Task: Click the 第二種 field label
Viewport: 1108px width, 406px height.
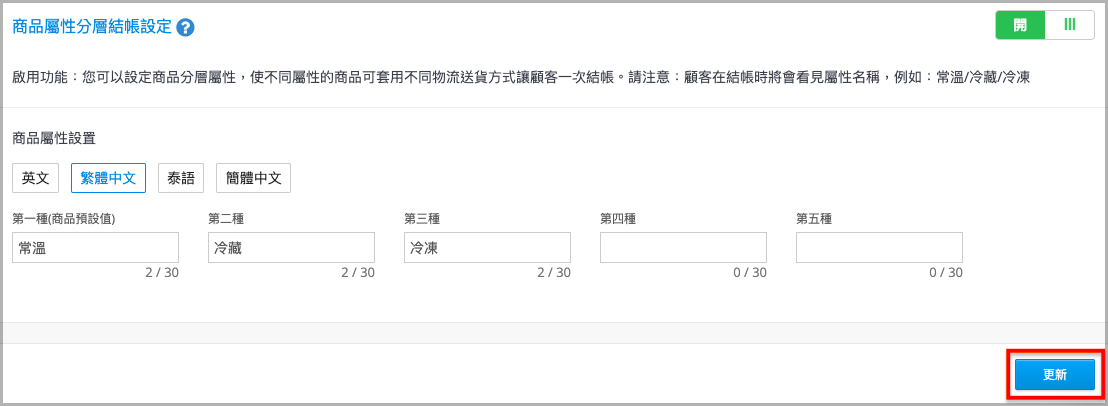Action: click(226, 219)
